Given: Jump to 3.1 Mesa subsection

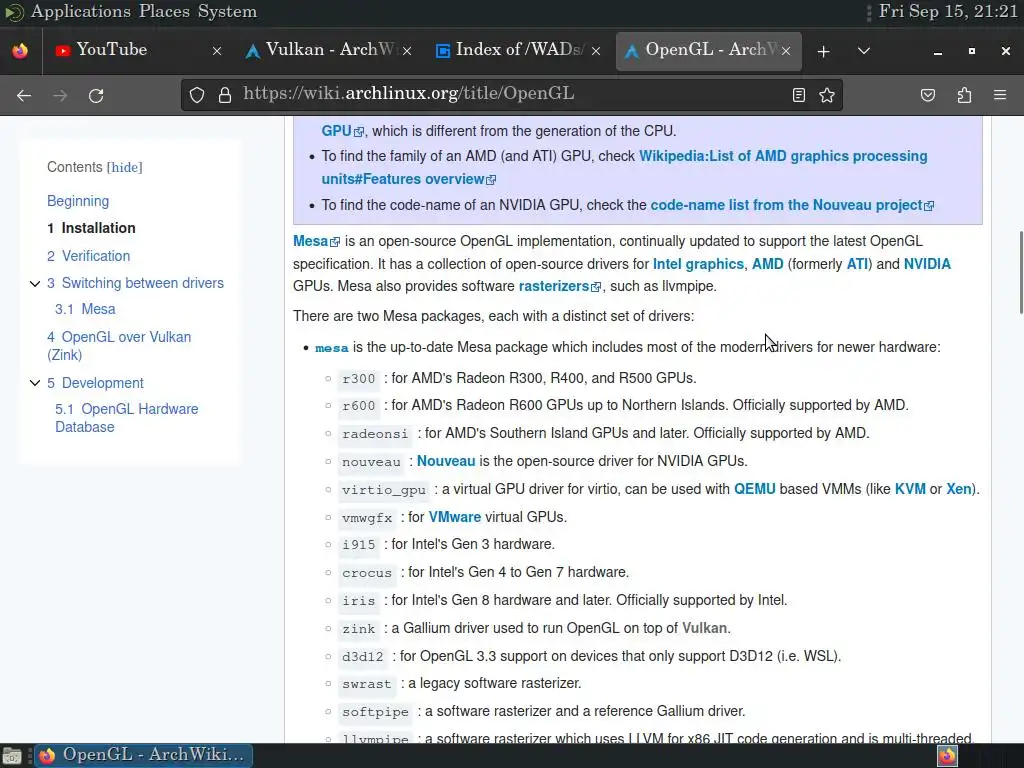Looking at the screenshot, I should click(85, 309).
